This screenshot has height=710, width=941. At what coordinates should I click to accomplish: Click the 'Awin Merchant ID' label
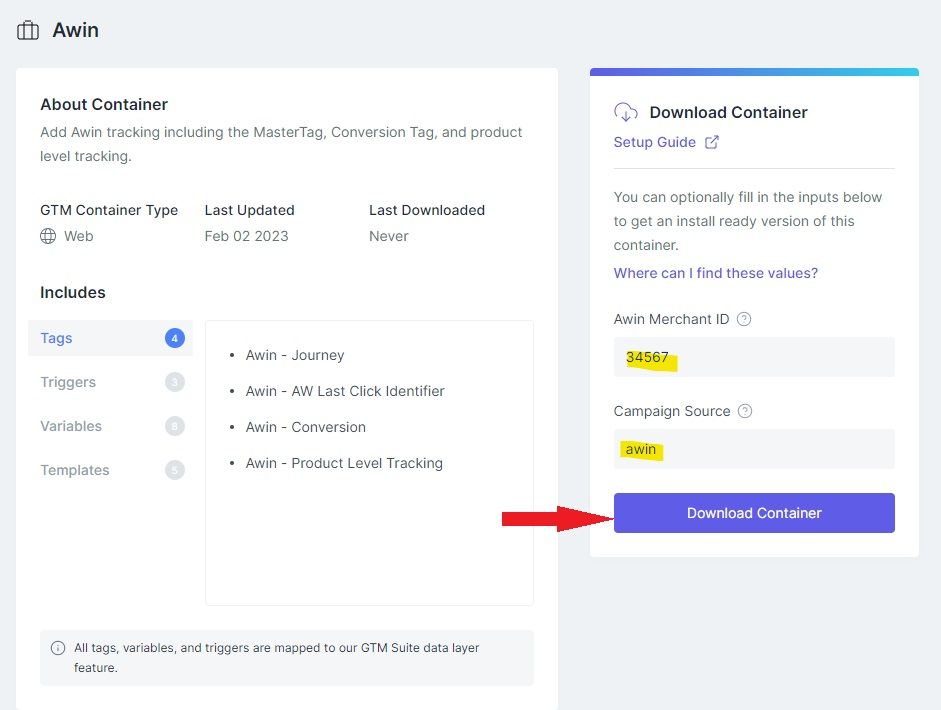[x=671, y=319]
